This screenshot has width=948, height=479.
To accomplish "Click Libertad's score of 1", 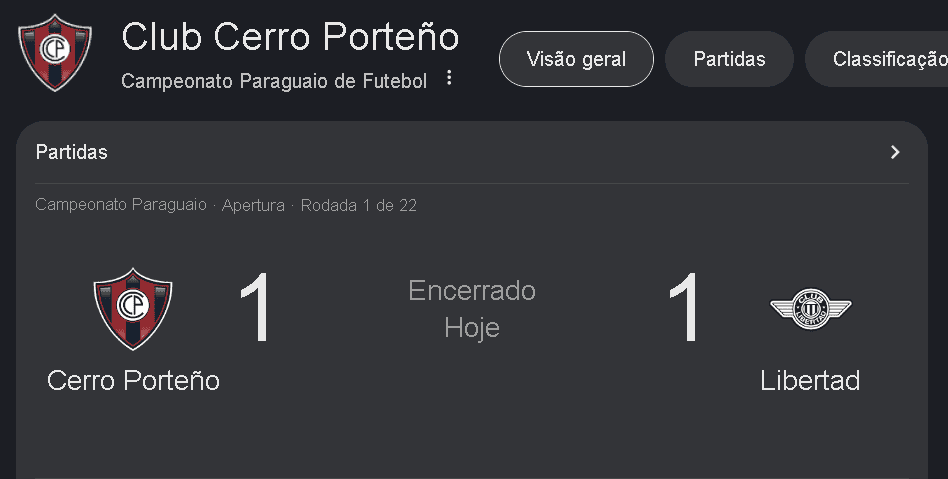I will [x=686, y=310].
